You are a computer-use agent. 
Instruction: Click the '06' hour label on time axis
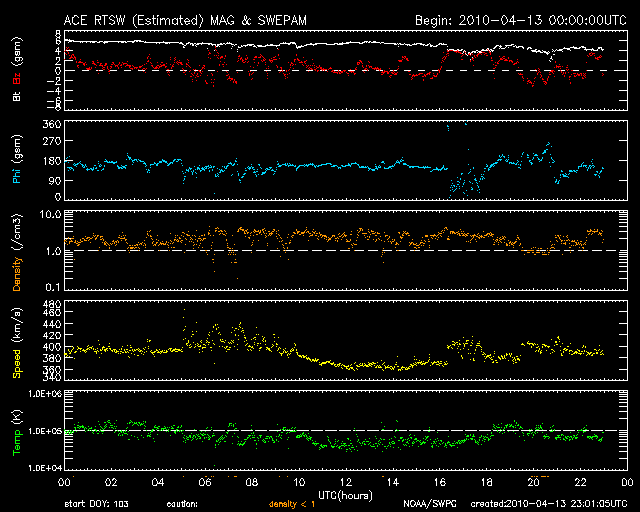point(205,483)
